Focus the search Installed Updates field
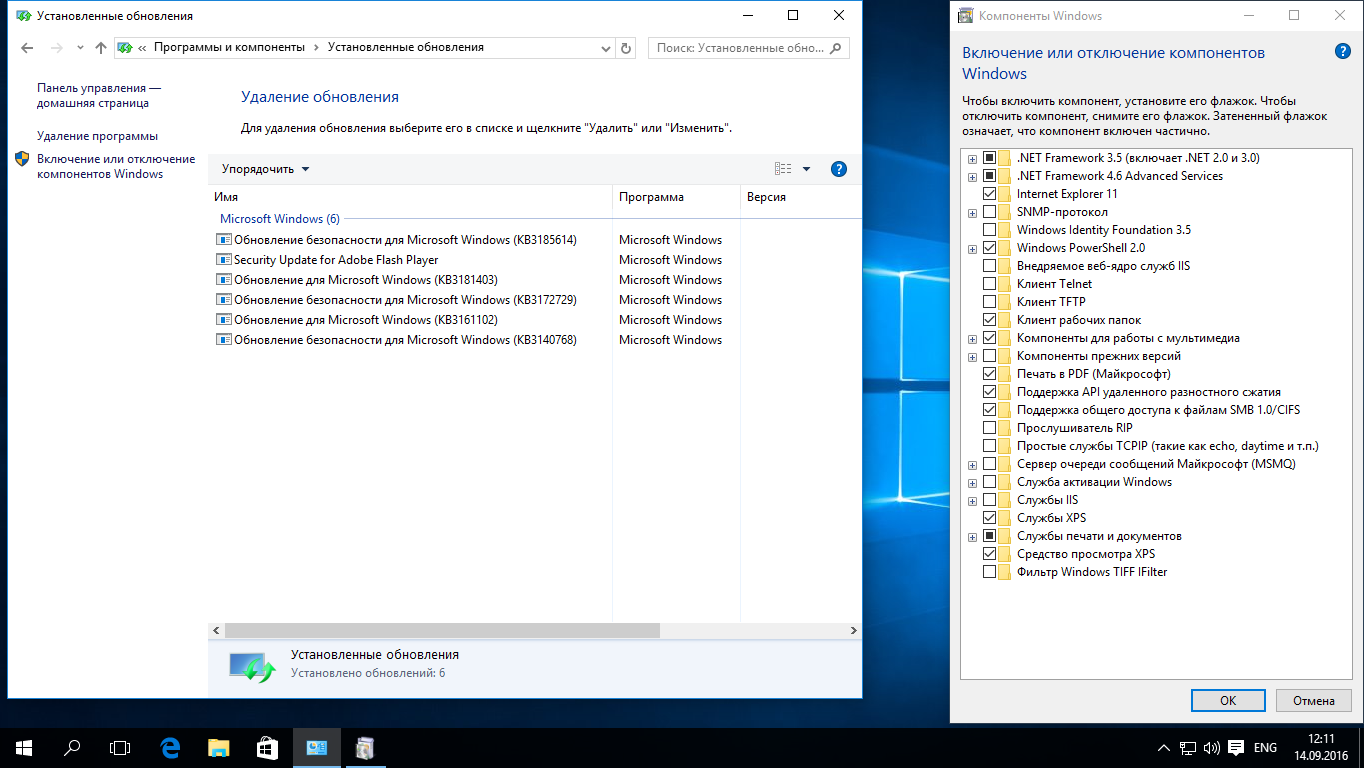This screenshot has width=1364, height=768. 748,47
